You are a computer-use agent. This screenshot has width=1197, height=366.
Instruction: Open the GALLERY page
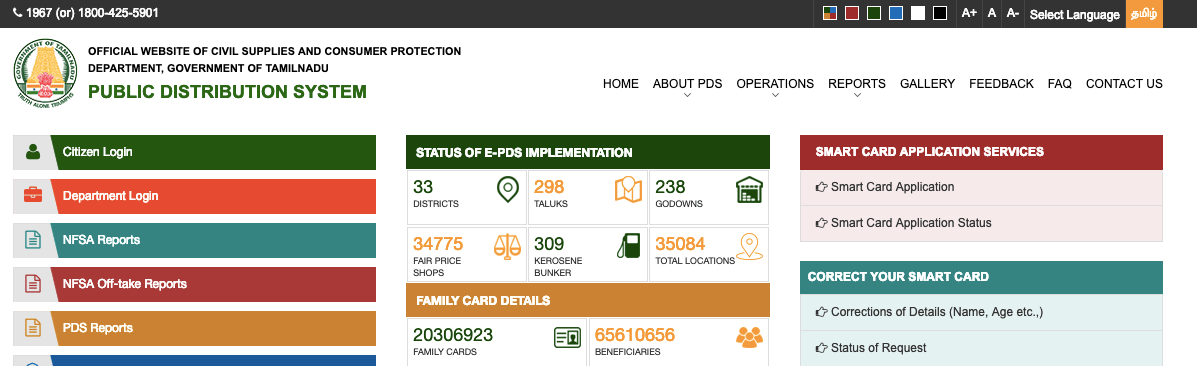click(928, 84)
